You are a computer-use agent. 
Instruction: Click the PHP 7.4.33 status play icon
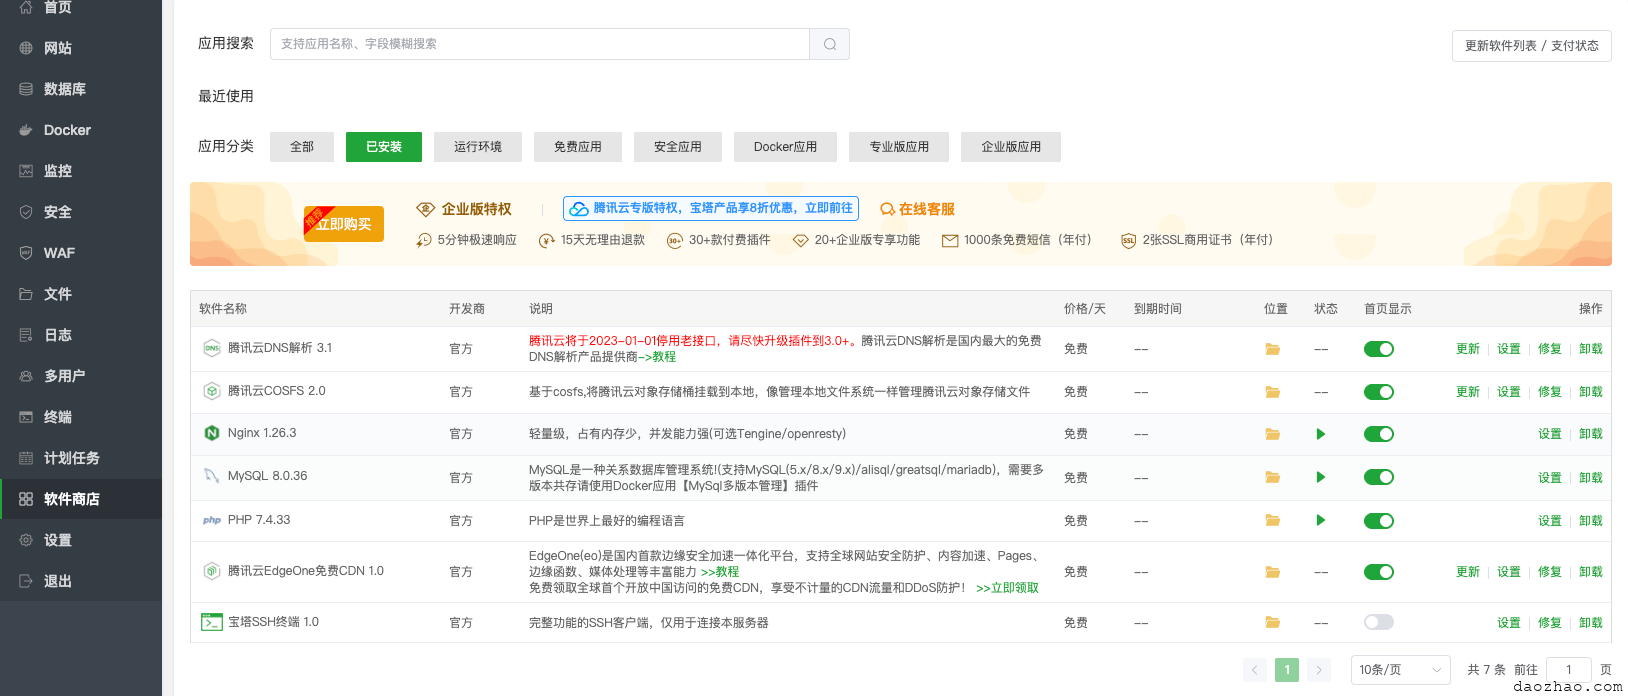[x=1321, y=520]
